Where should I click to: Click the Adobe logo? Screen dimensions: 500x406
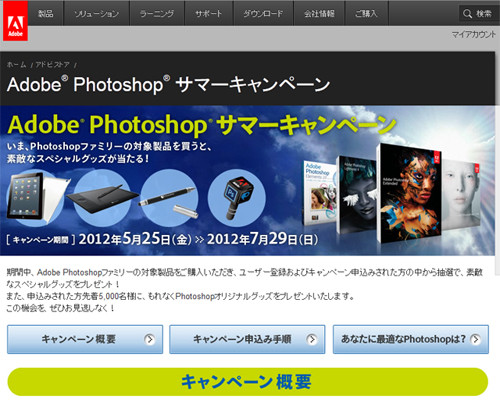point(15,21)
